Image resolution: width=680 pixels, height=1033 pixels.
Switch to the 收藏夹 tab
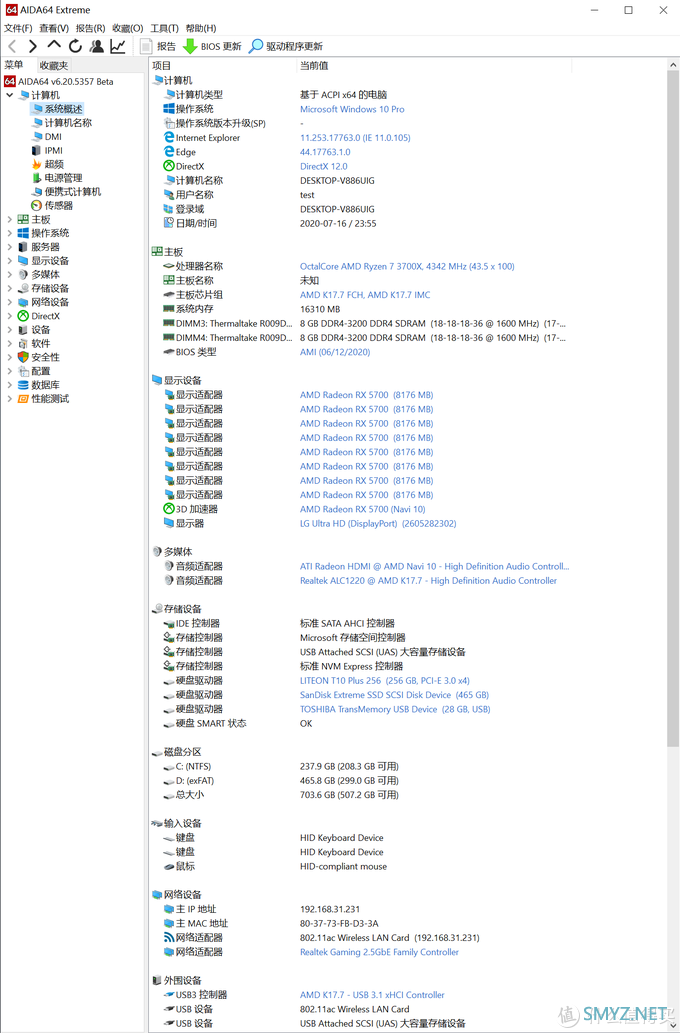click(53, 65)
